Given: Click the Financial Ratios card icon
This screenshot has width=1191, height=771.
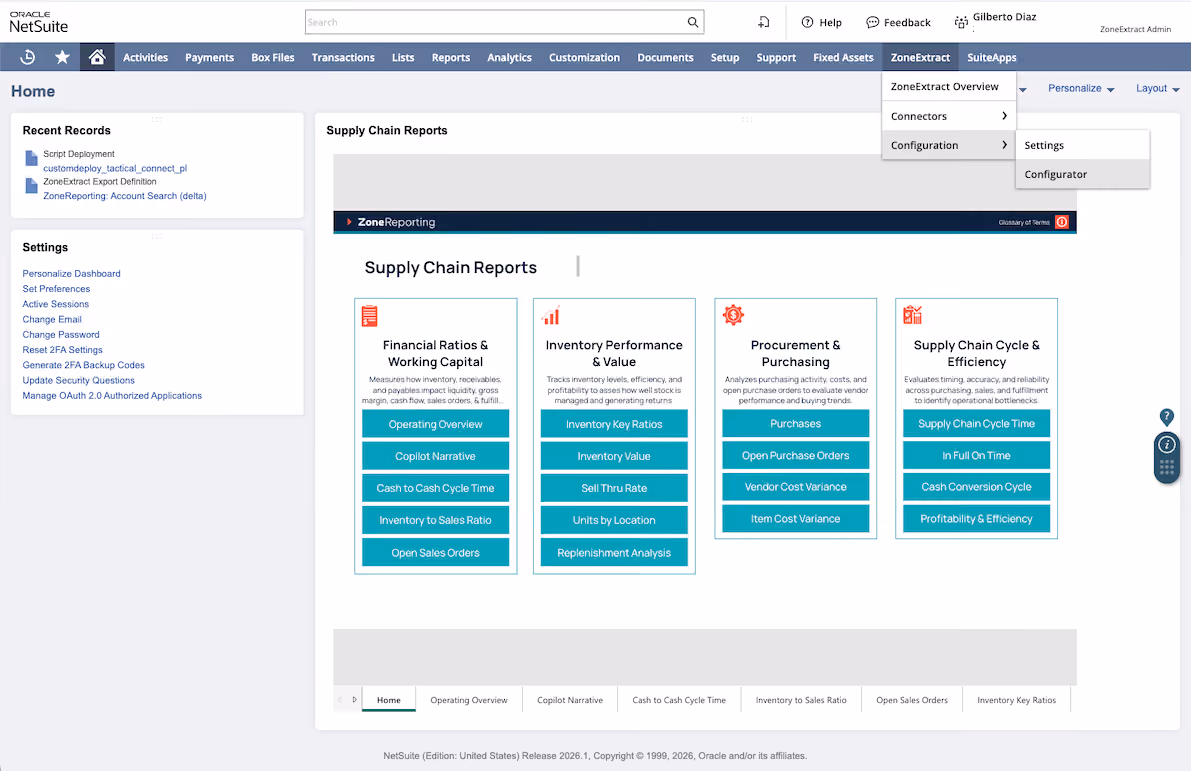Looking at the screenshot, I should point(369,316).
